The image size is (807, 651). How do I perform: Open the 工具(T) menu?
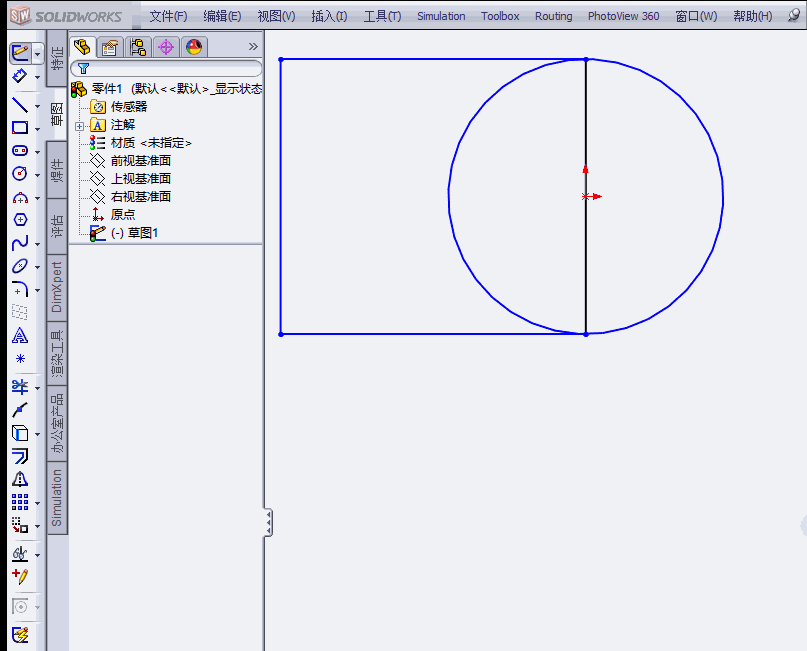point(382,16)
